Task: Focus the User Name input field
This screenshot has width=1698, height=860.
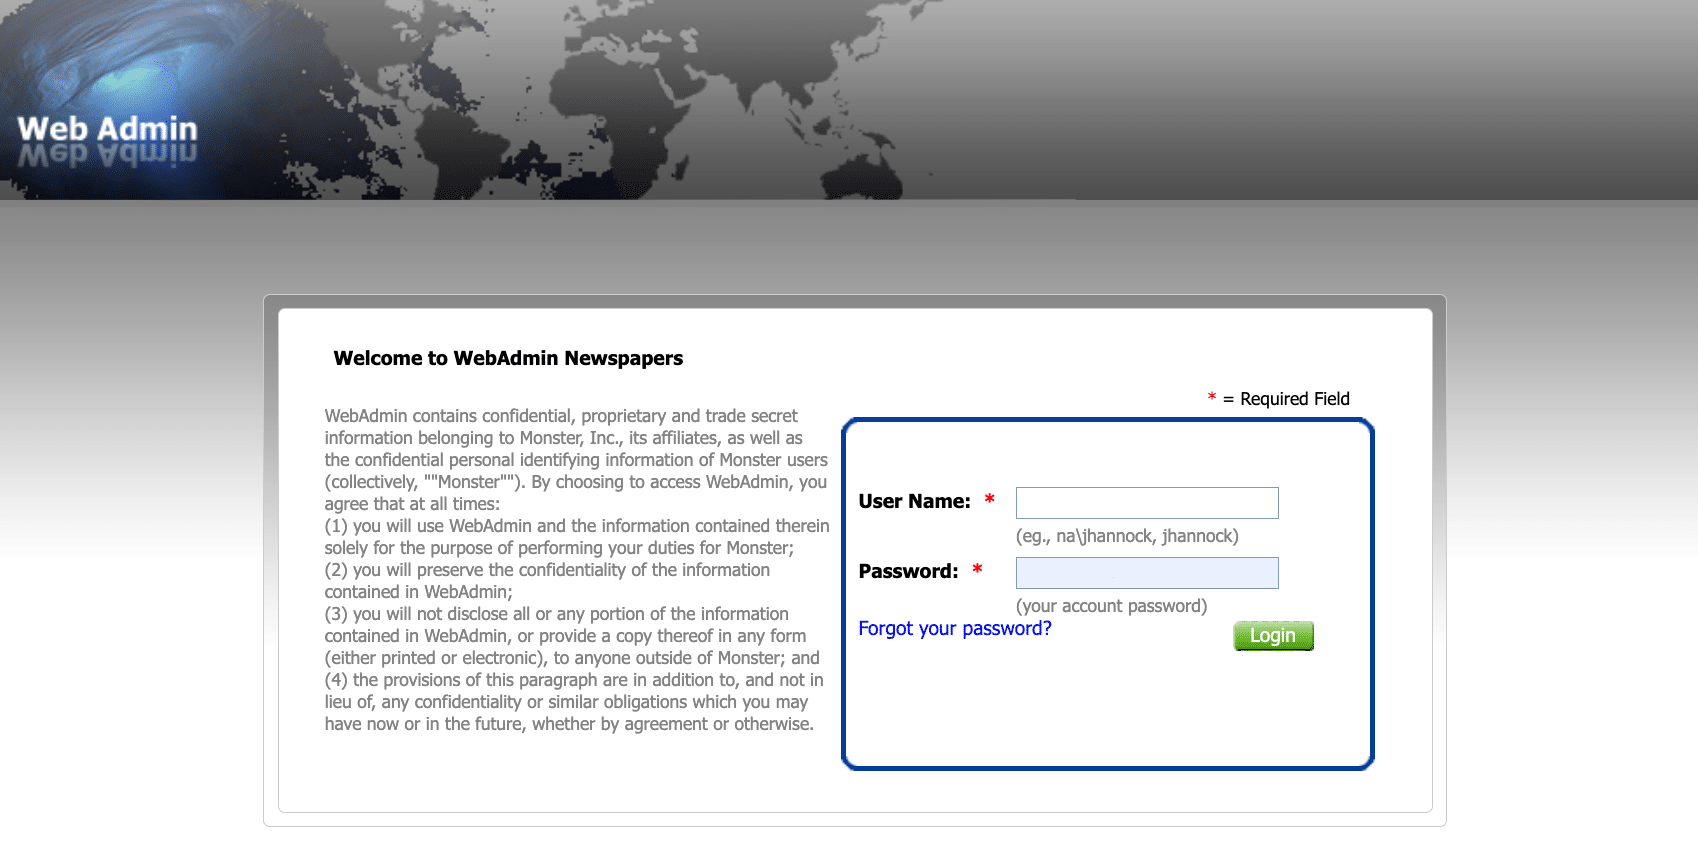Action: pyautogui.click(x=1146, y=503)
